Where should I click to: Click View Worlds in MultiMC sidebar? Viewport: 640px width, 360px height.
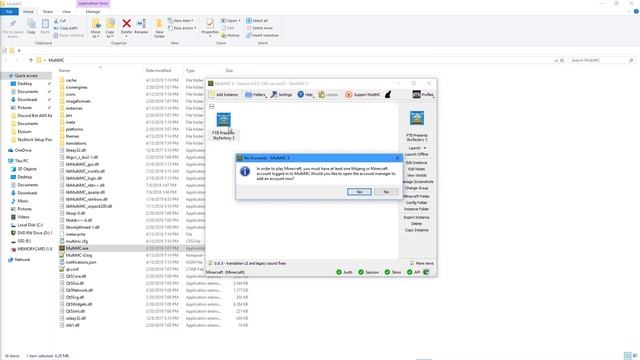click(416, 175)
